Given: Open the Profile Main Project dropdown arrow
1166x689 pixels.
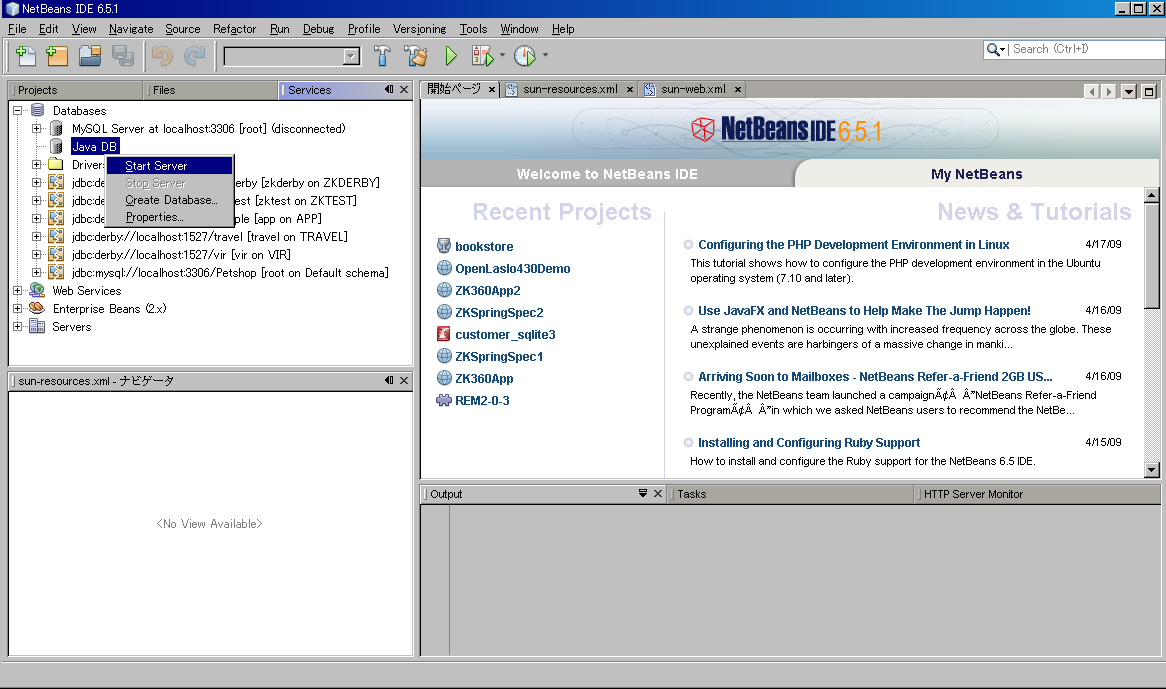Looking at the screenshot, I should [x=545, y=55].
